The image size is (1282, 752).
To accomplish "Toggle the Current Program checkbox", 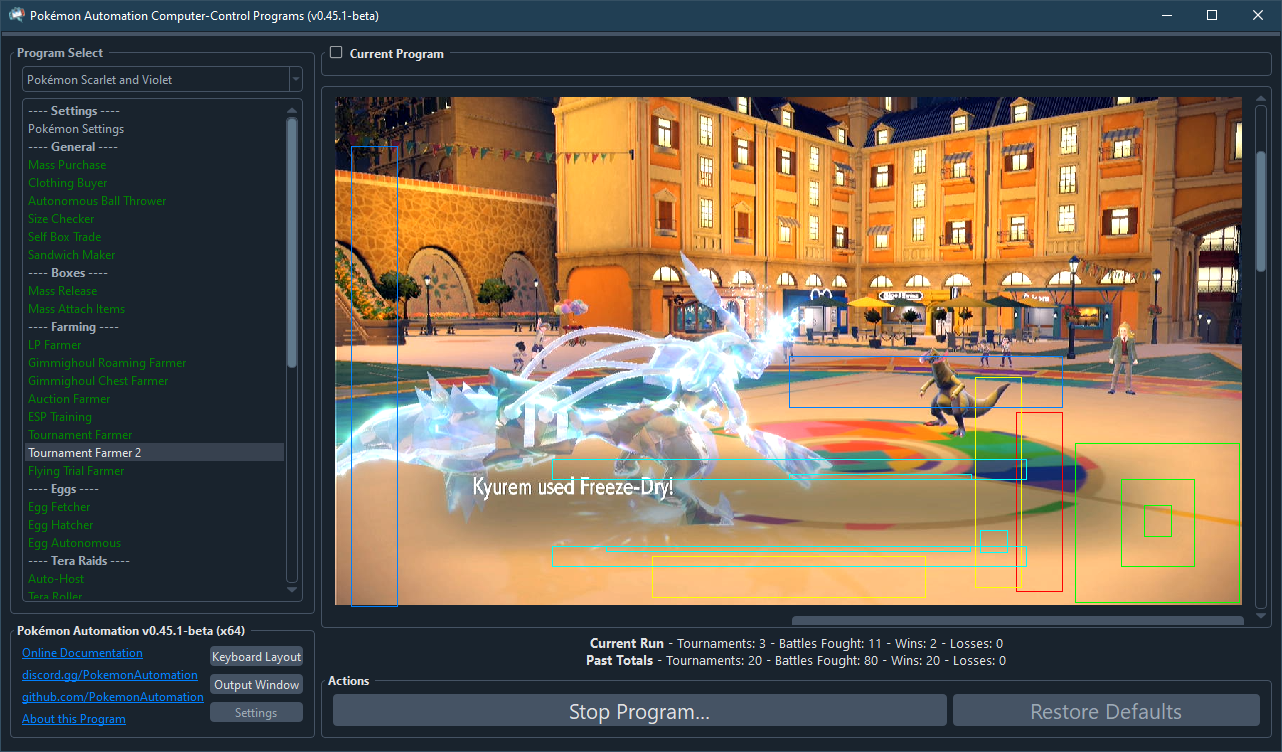I will click(336, 53).
